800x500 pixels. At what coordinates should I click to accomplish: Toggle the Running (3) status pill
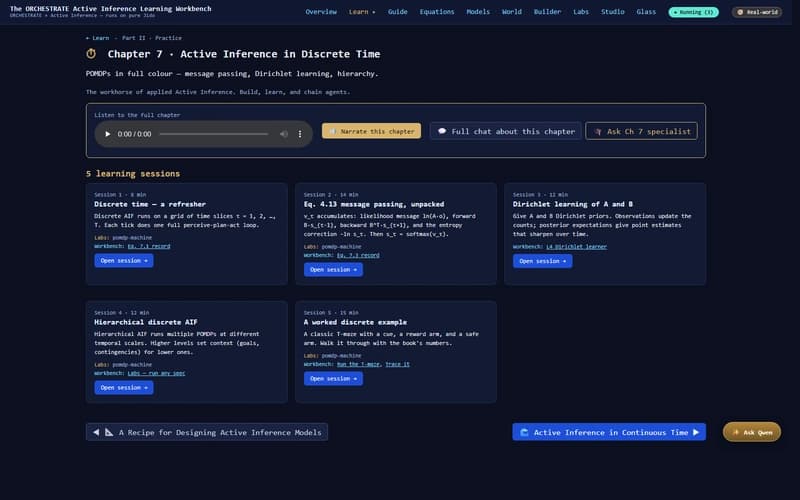692,12
